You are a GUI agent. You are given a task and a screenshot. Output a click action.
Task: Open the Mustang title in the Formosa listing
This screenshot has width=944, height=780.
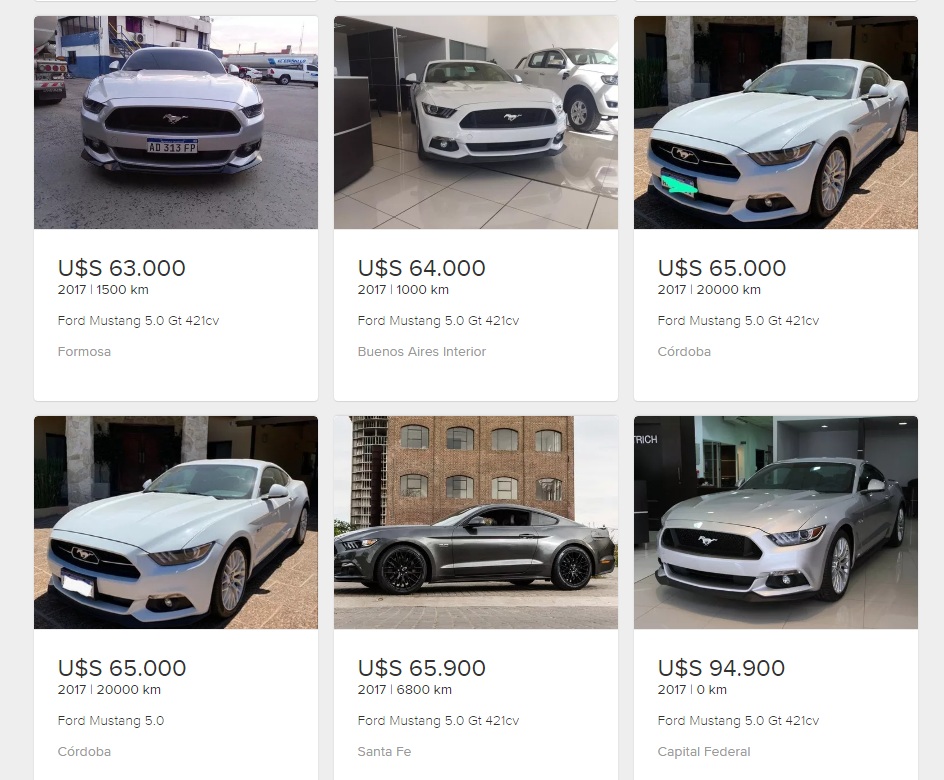(x=138, y=321)
